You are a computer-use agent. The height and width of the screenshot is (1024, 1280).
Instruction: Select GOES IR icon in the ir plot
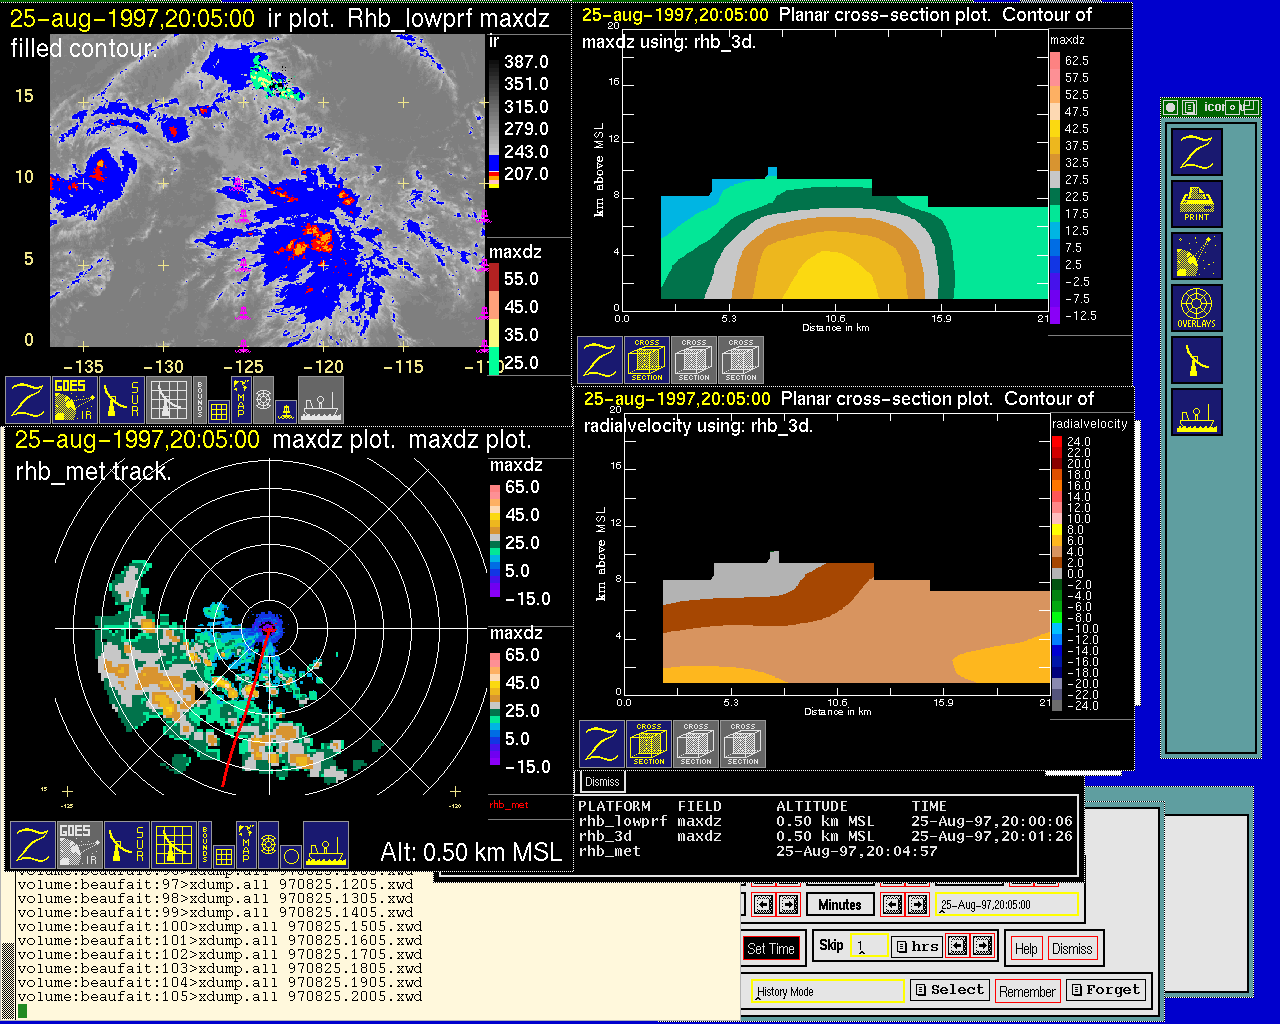(75, 399)
